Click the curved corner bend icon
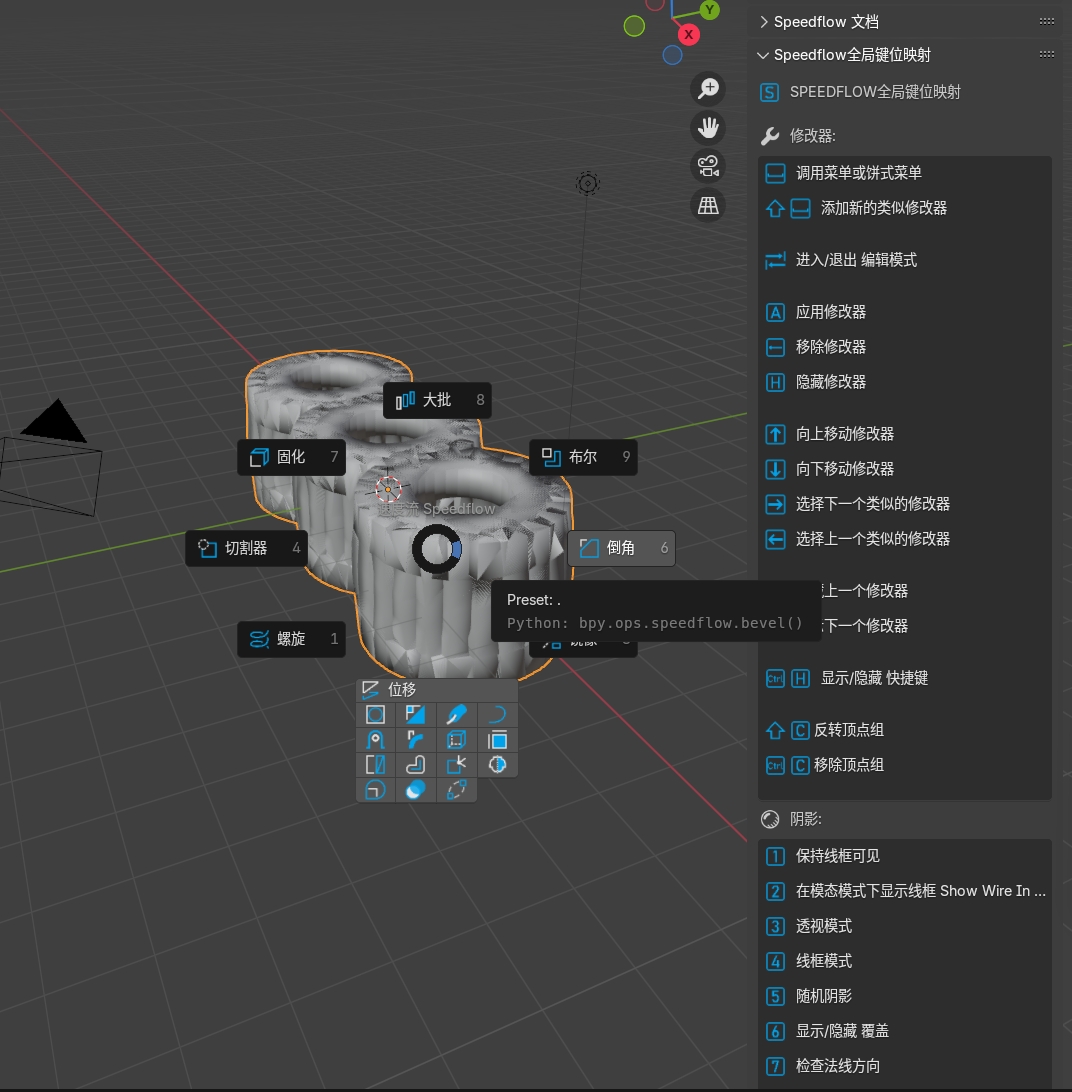Viewport: 1072px width, 1092px height. (x=416, y=740)
